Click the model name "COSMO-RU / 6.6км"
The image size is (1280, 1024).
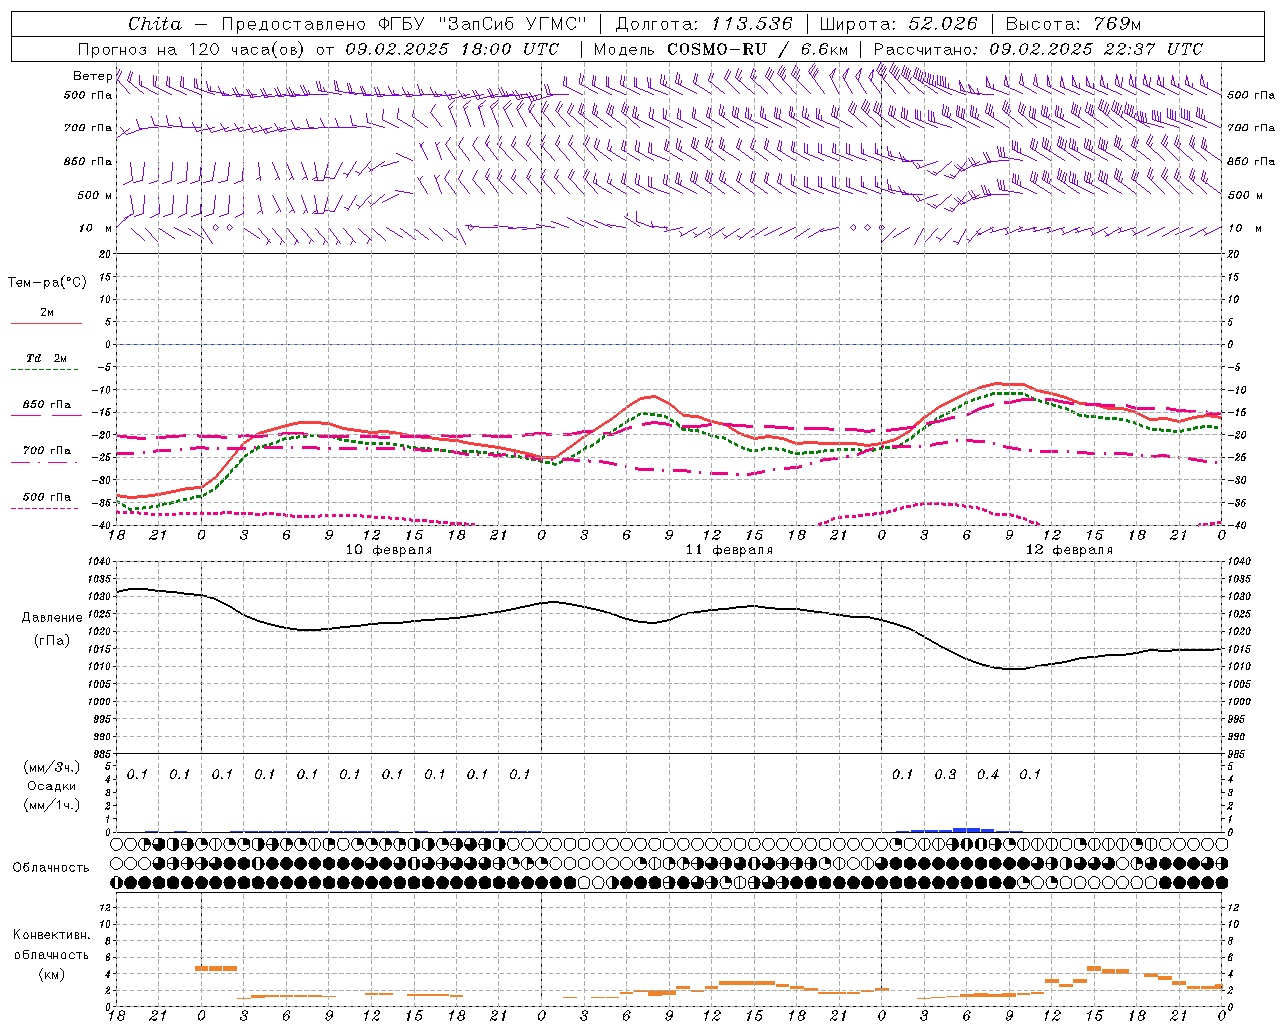point(757,49)
